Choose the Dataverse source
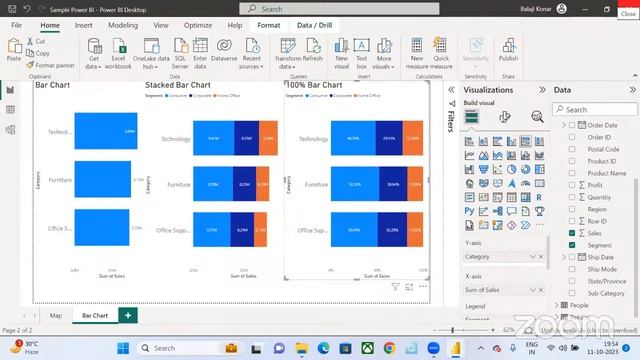The height and width of the screenshot is (360, 640). click(x=224, y=50)
